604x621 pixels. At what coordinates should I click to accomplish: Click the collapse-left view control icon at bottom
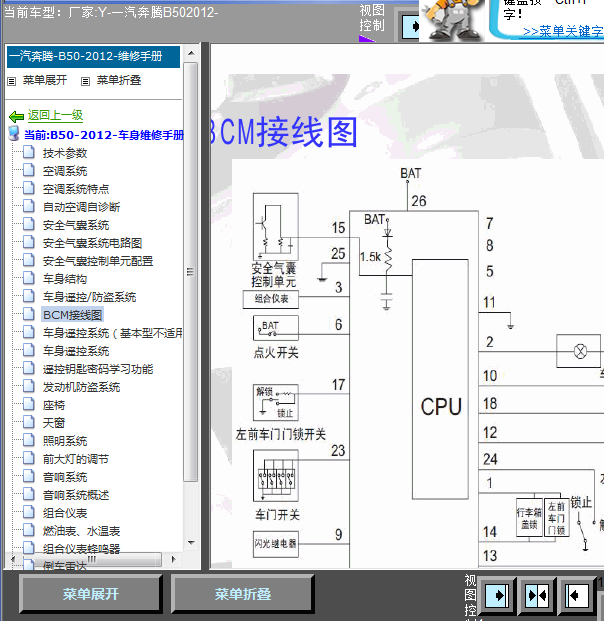pos(577,595)
